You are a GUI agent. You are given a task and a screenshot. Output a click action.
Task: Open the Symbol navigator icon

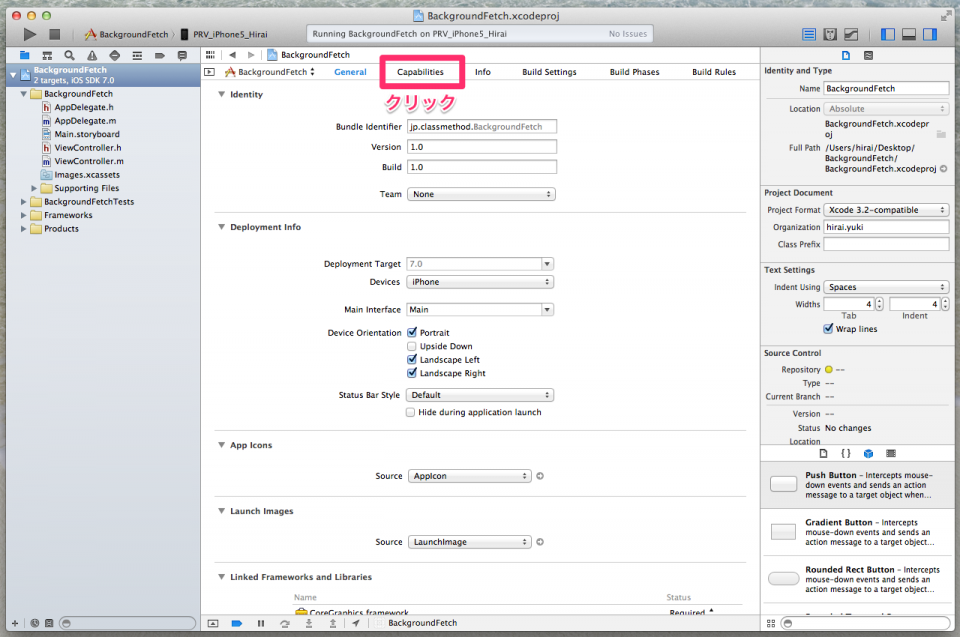point(47,55)
